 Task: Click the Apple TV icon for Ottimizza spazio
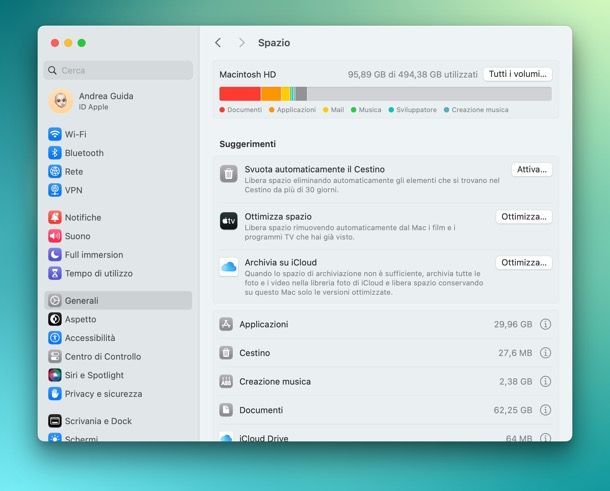229,221
